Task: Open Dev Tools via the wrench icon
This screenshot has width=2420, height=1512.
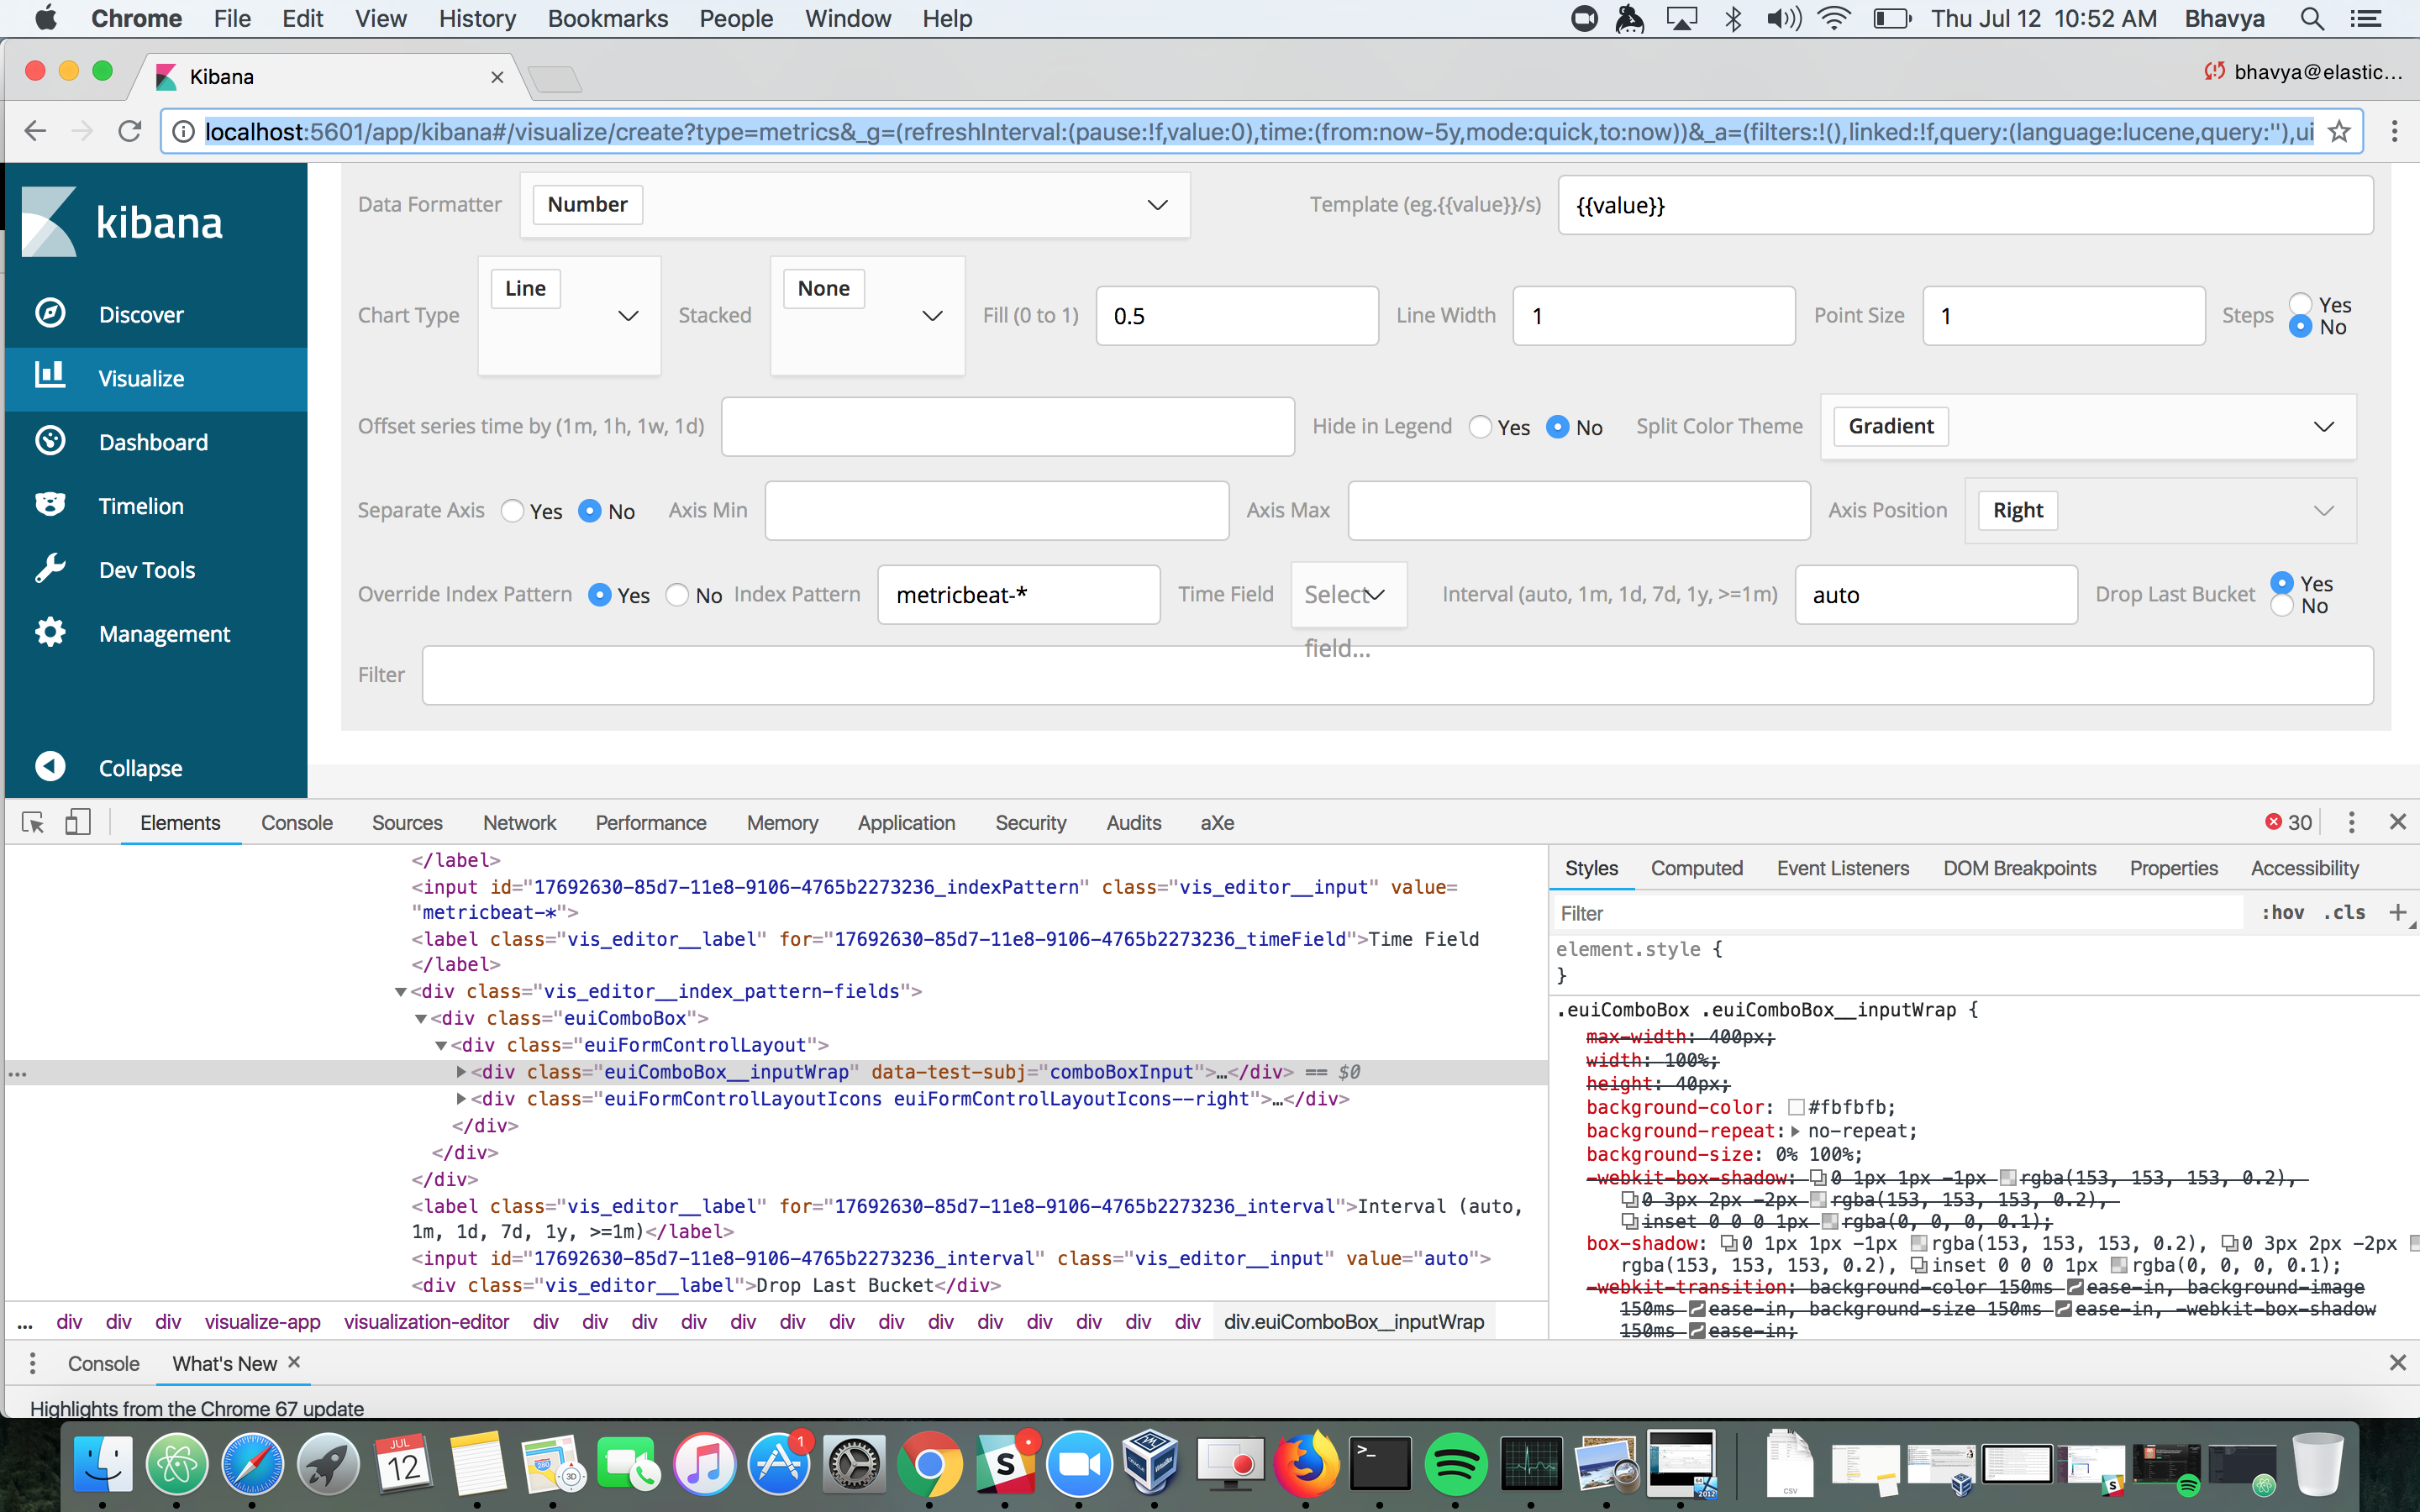Action: click(x=146, y=569)
